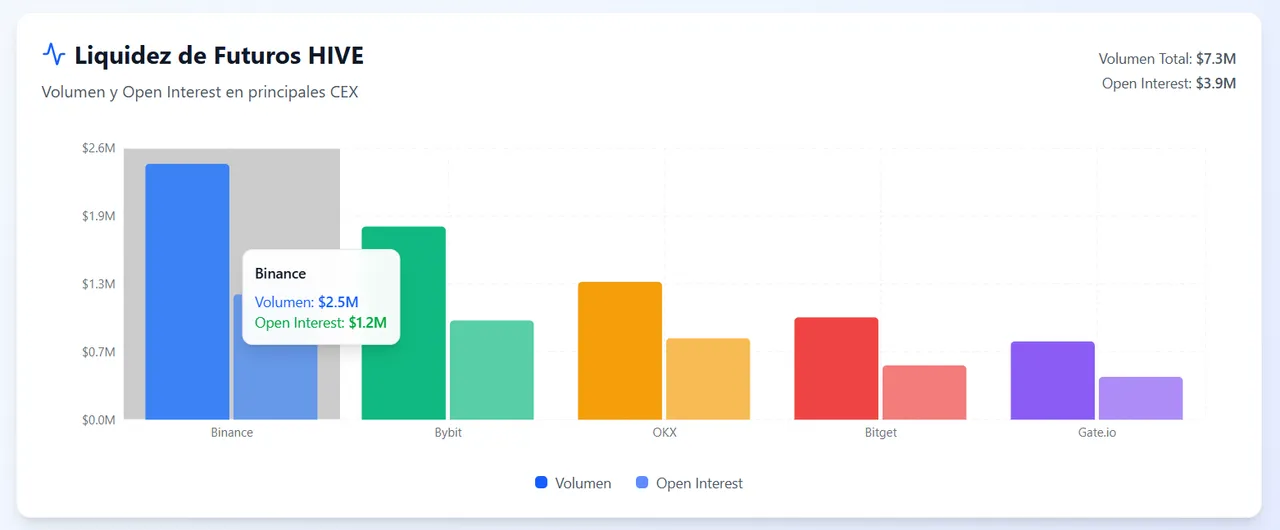Viewport: 1280px width, 530px height.
Task: Click the Volumen legend color swatch
Action: tap(541, 483)
